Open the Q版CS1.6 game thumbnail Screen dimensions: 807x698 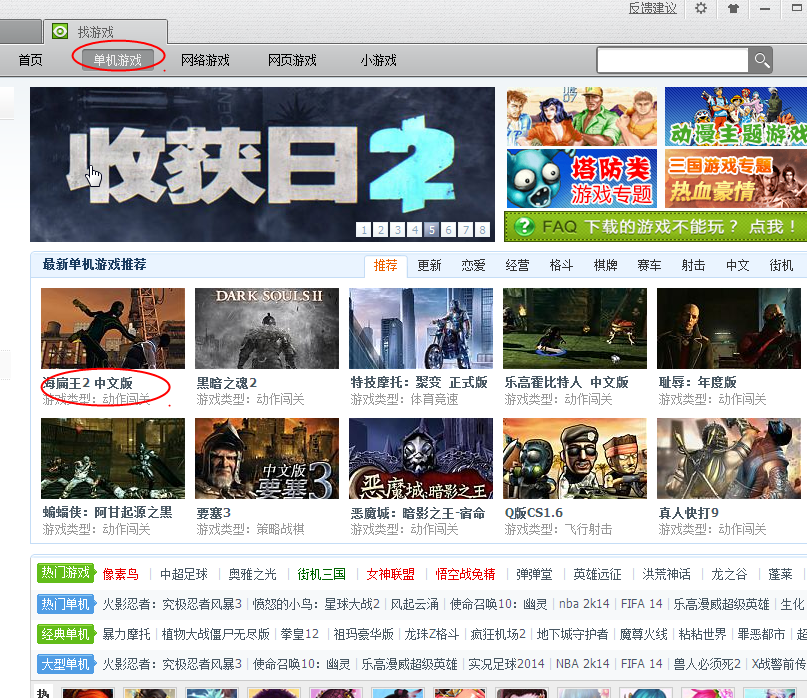575,458
